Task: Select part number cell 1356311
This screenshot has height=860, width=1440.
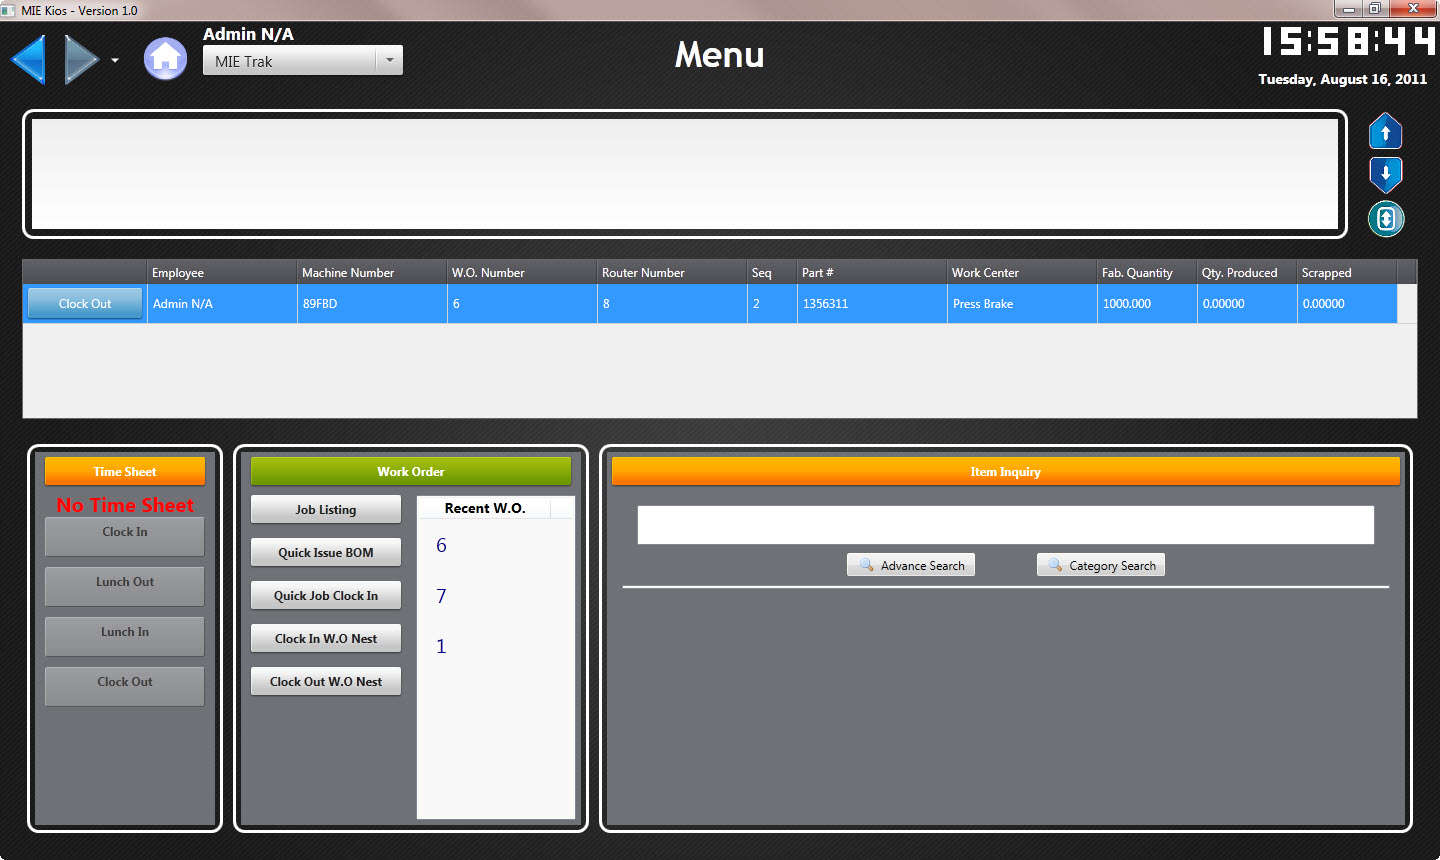Action: pyautogui.click(x=872, y=304)
